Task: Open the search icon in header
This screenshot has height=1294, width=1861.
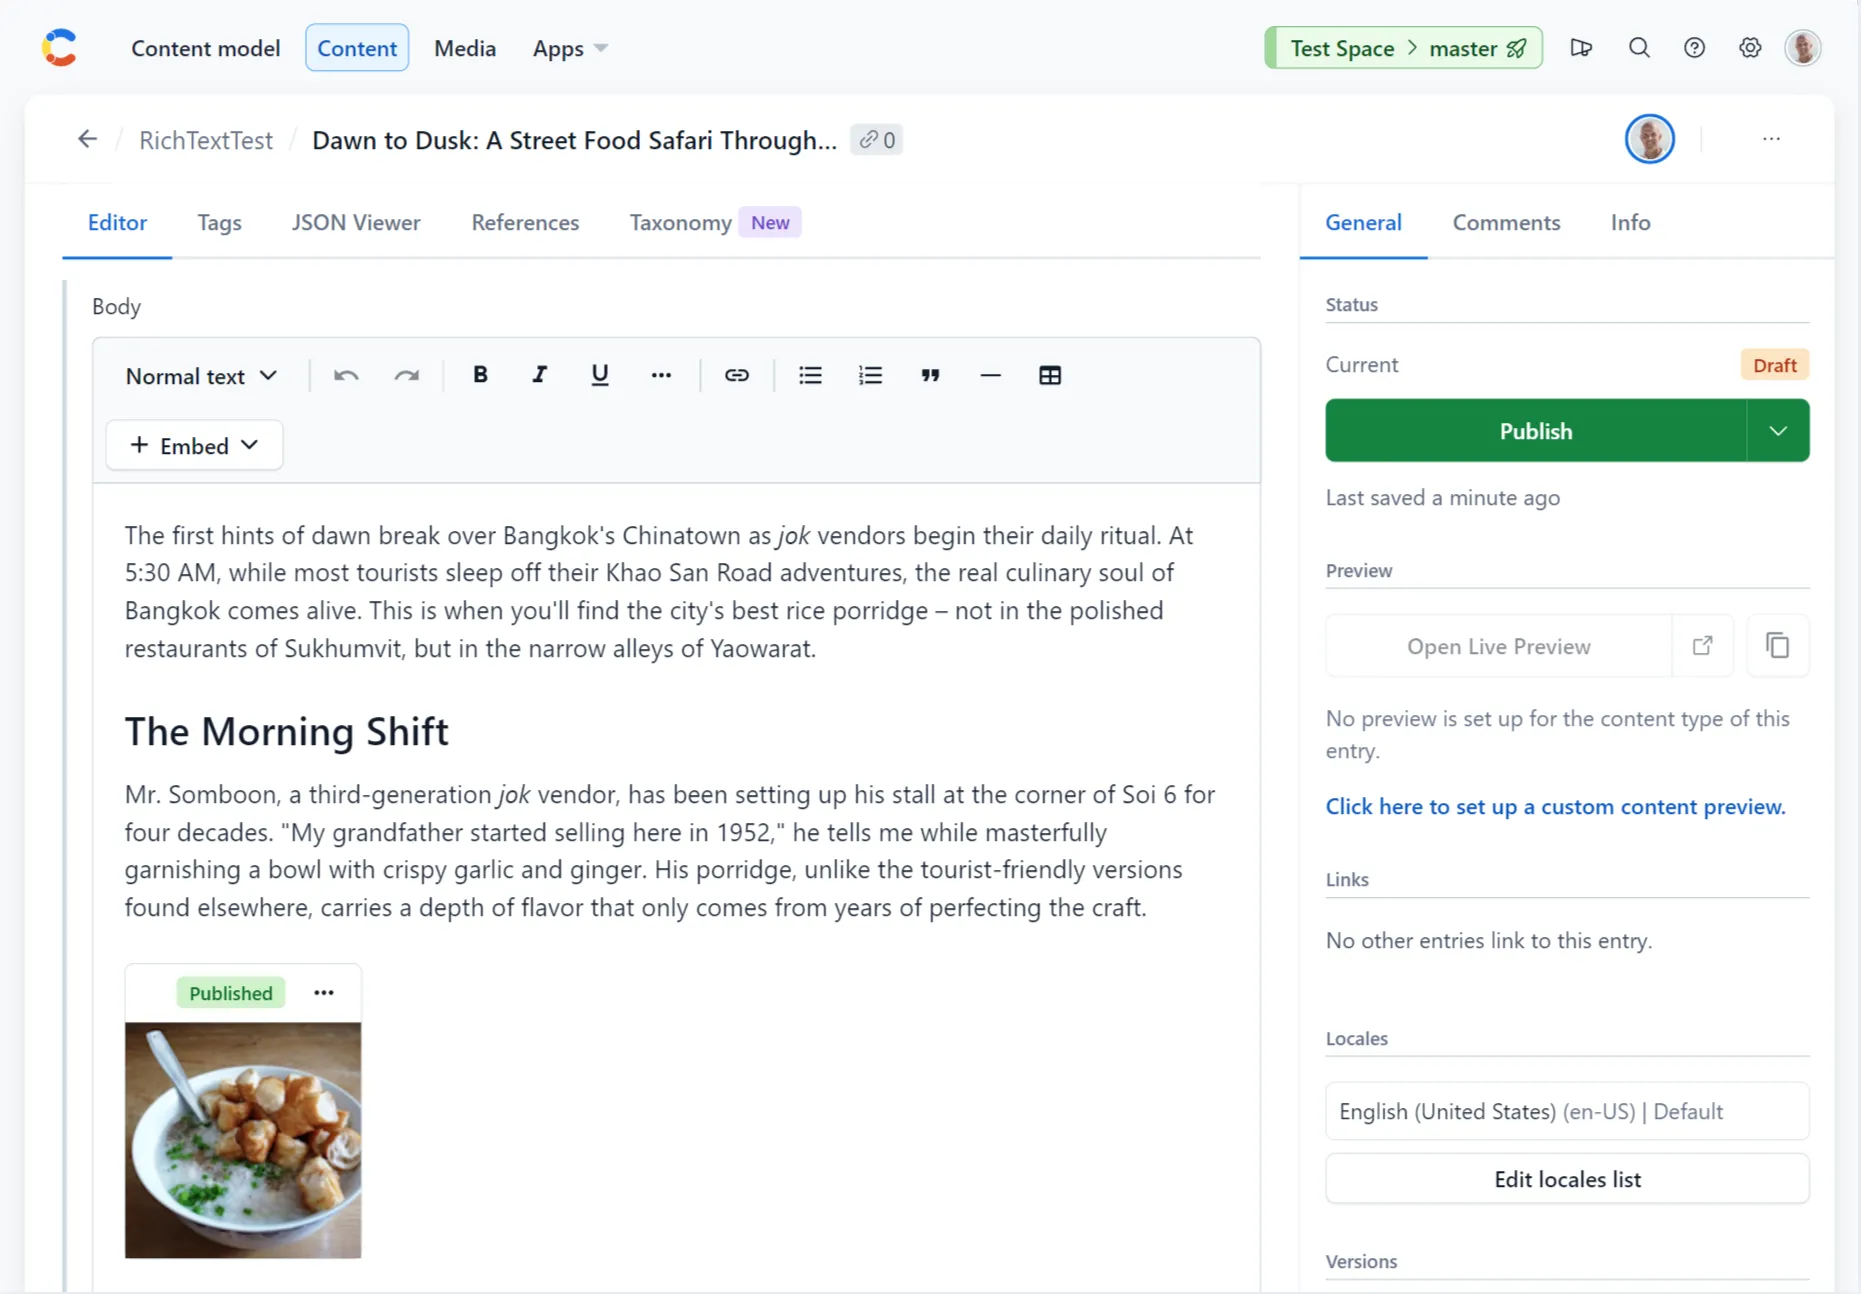Action: pyautogui.click(x=1639, y=48)
